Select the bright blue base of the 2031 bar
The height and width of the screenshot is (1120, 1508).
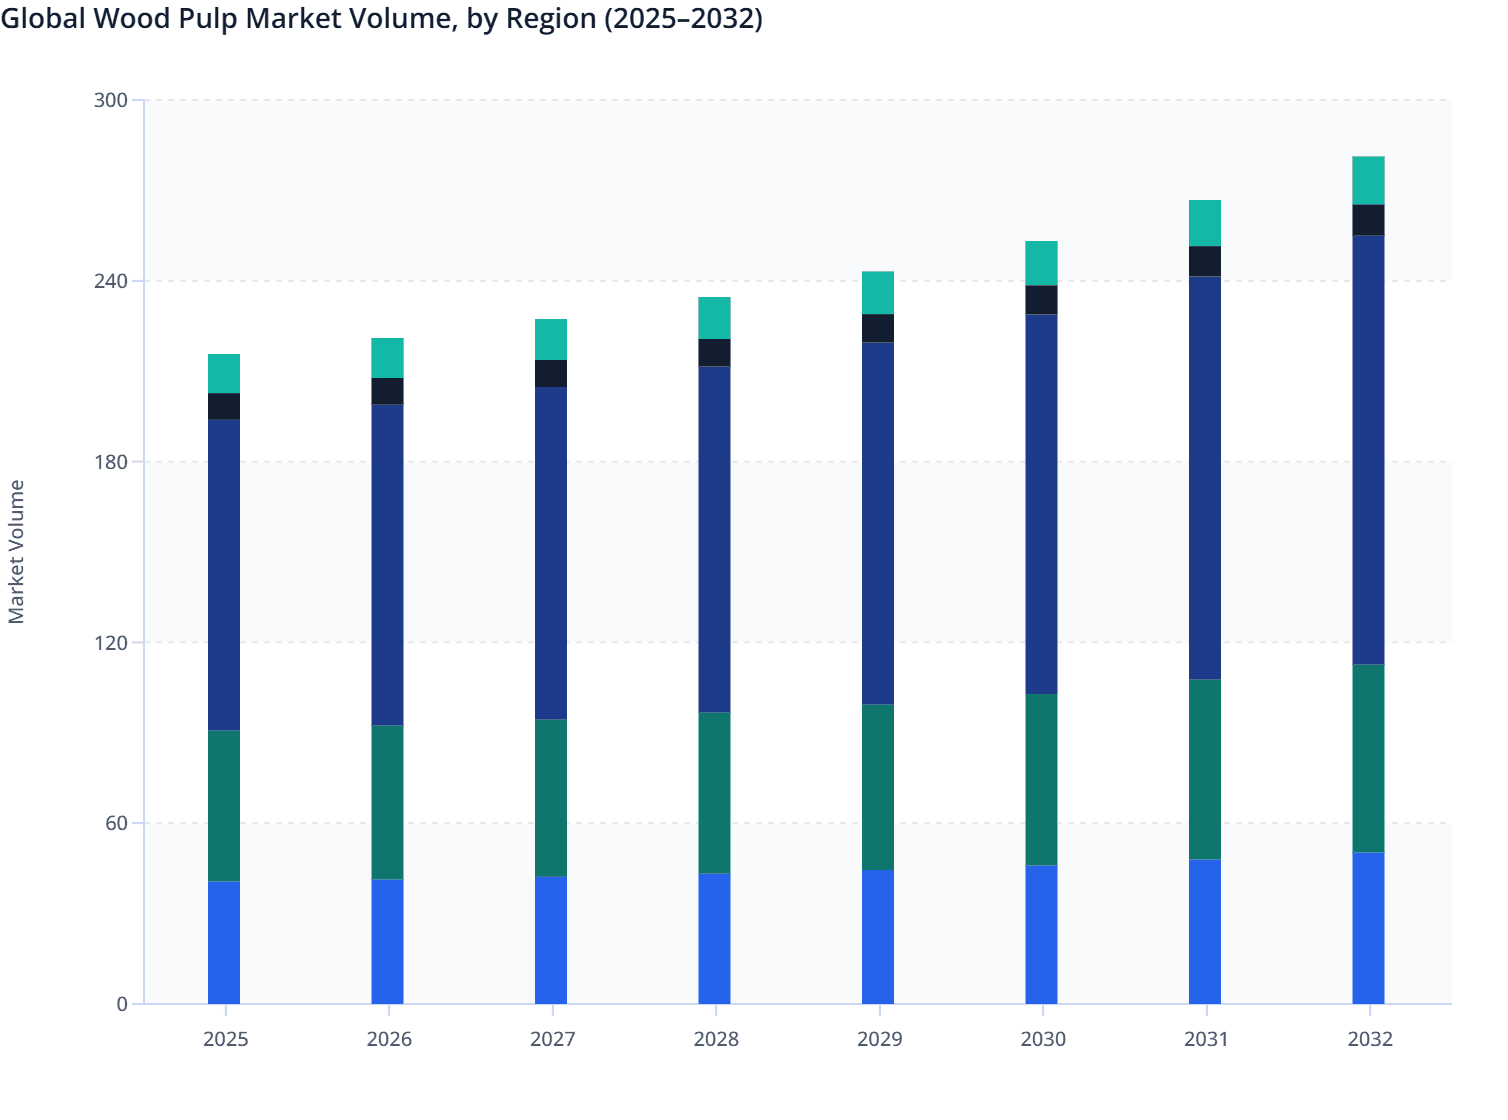coord(1206,930)
